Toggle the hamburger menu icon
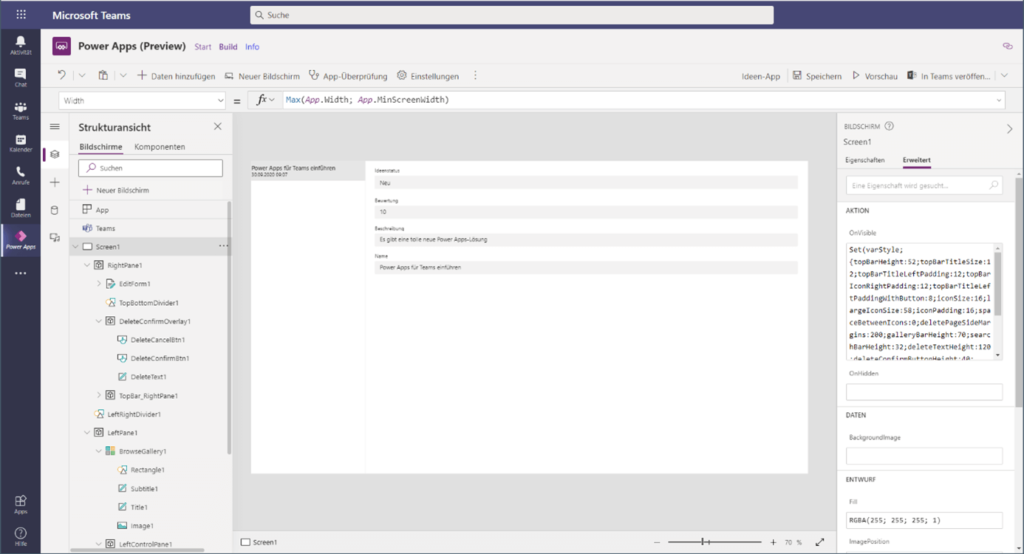1024x554 pixels. click(55, 127)
